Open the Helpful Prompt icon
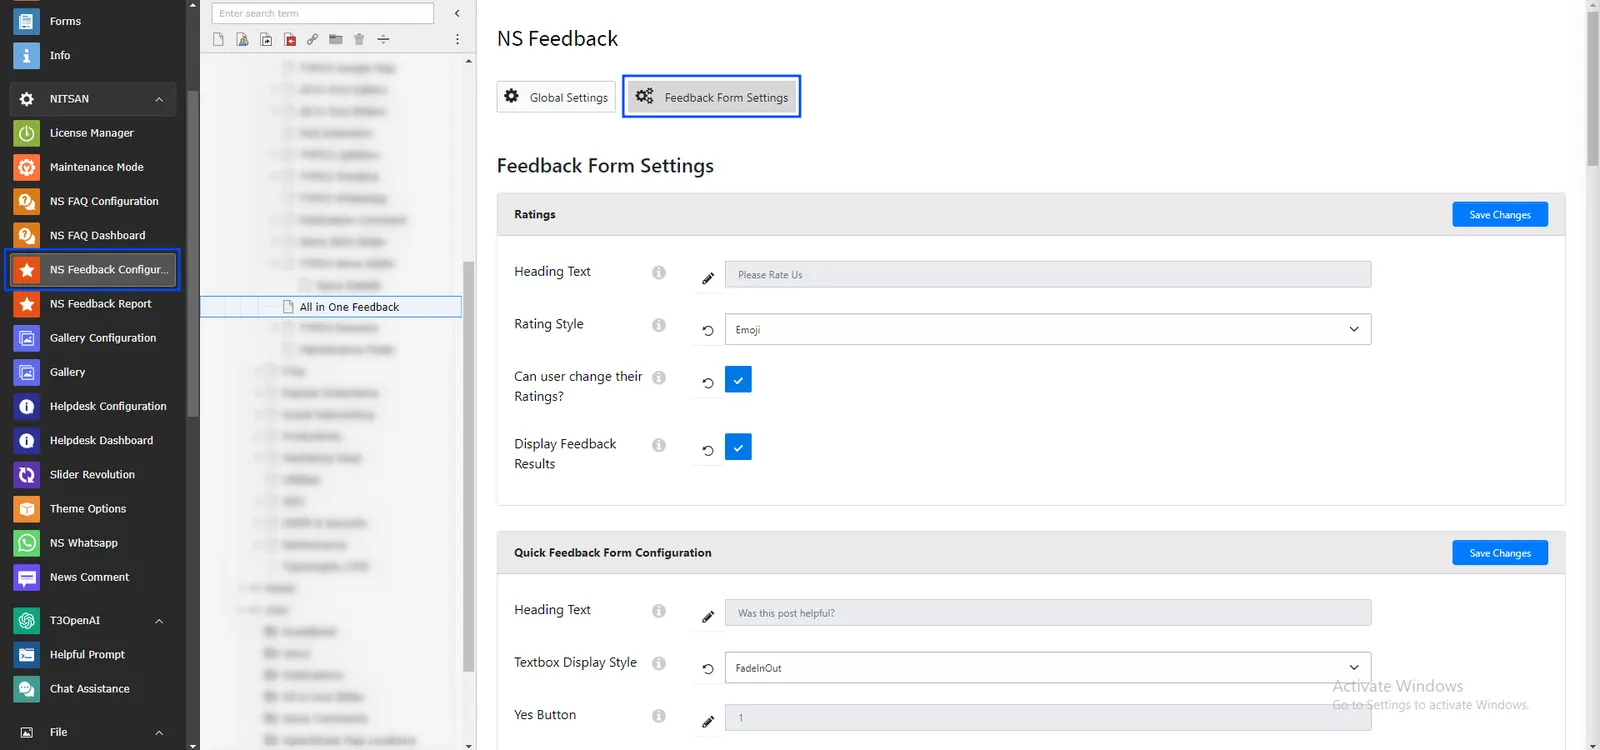Viewport: 1600px width, 750px height. (27, 655)
